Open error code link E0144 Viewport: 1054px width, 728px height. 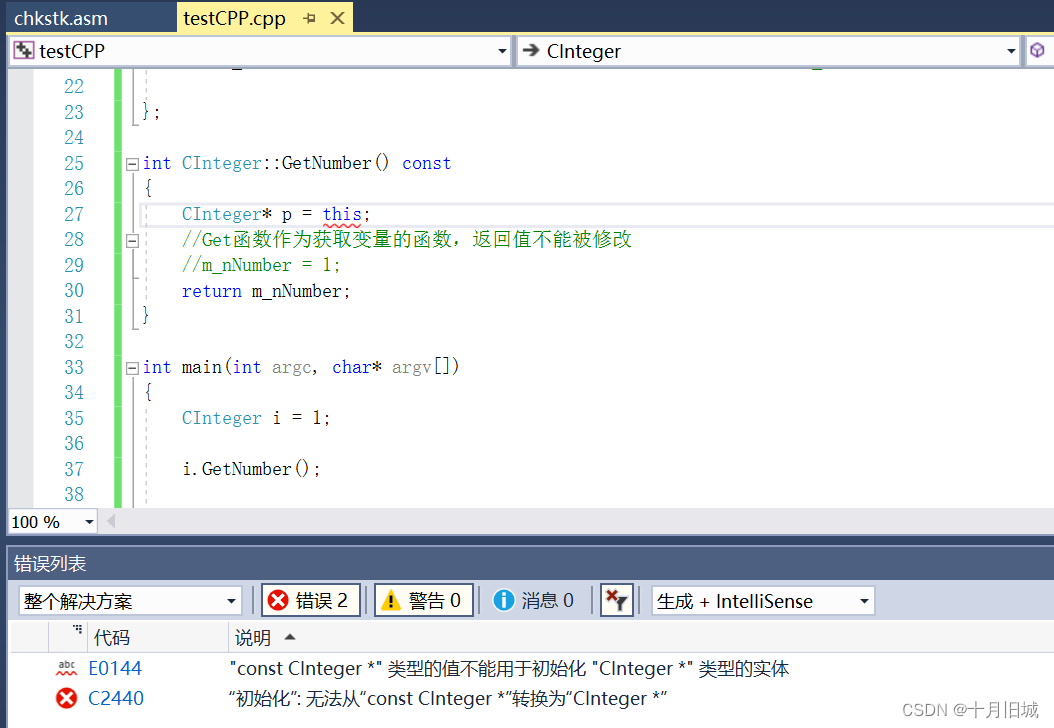coord(115,668)
